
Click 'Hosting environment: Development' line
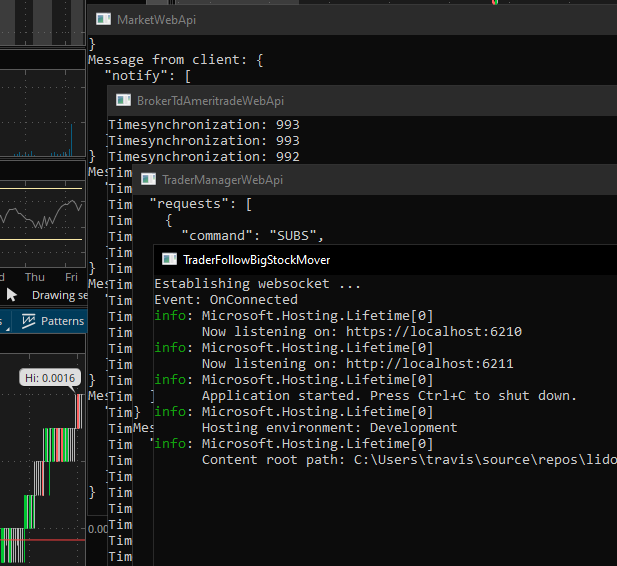329,427
